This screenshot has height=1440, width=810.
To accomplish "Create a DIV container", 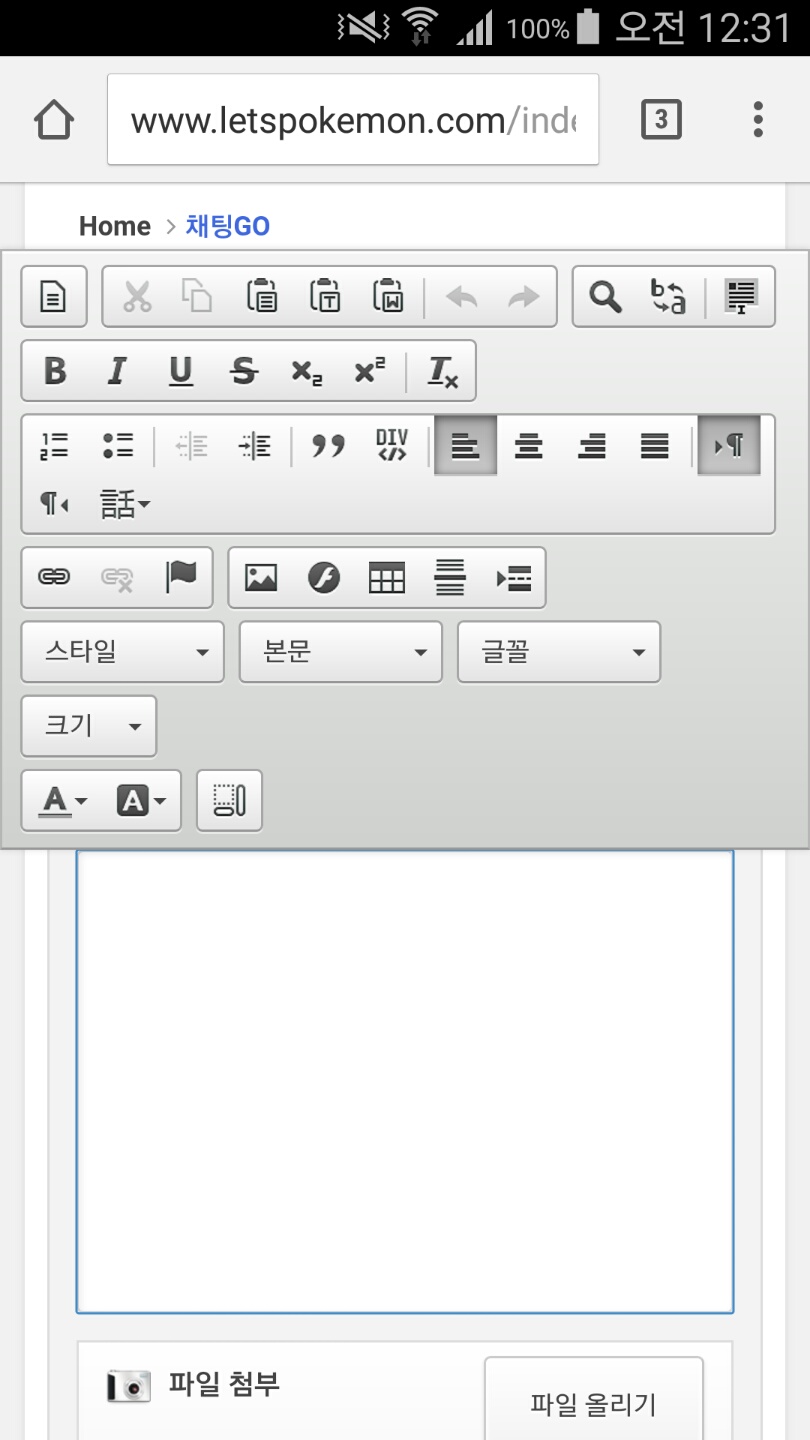I will pos(391,446).
